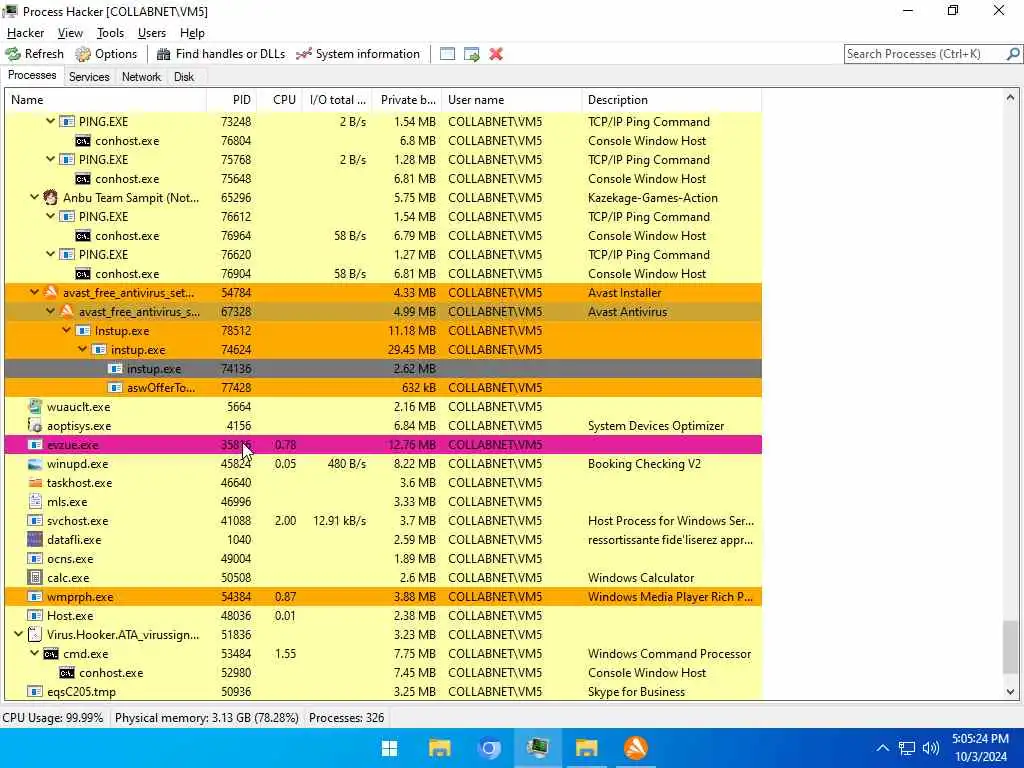
Task: Sort by the PID column header
Action: (x=231, y=100)
